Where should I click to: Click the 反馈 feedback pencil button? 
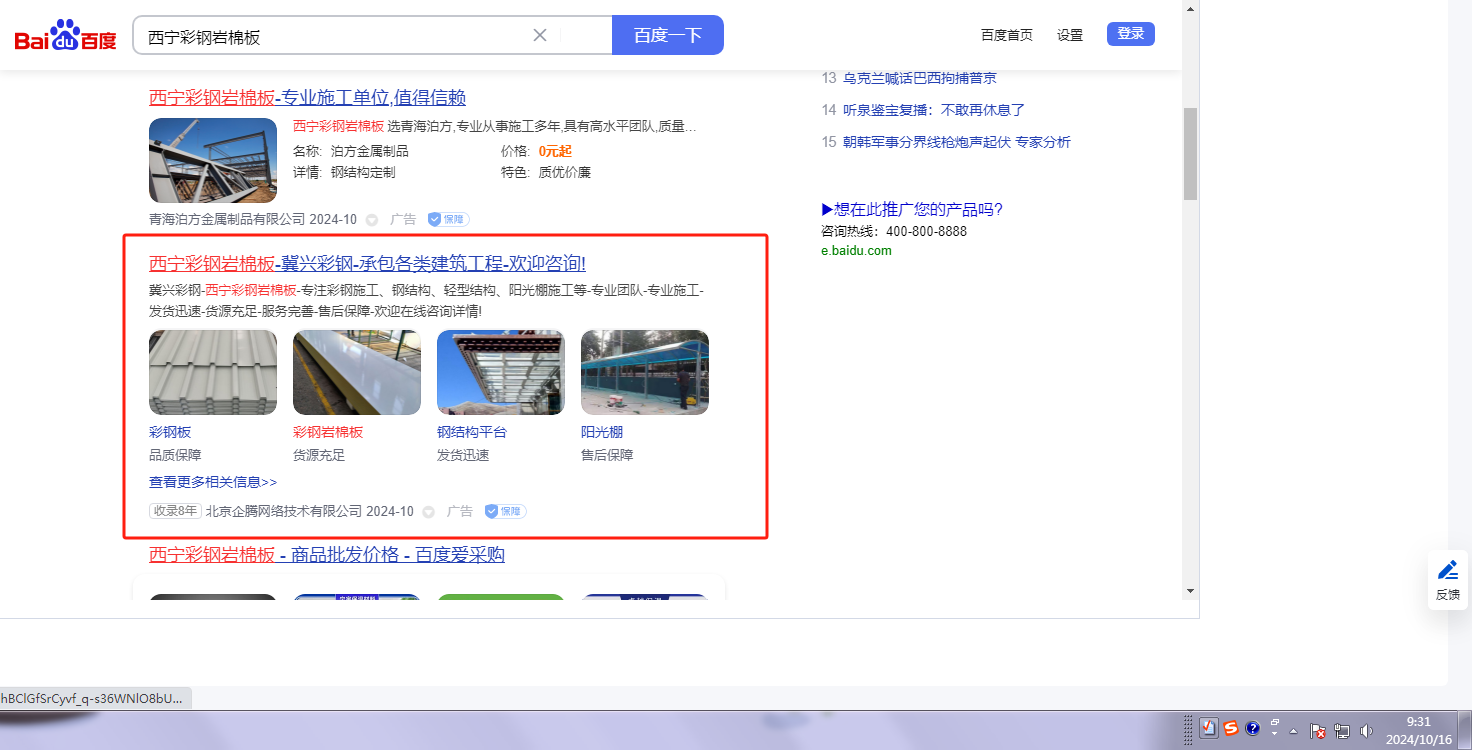[x=1448, y=580]
